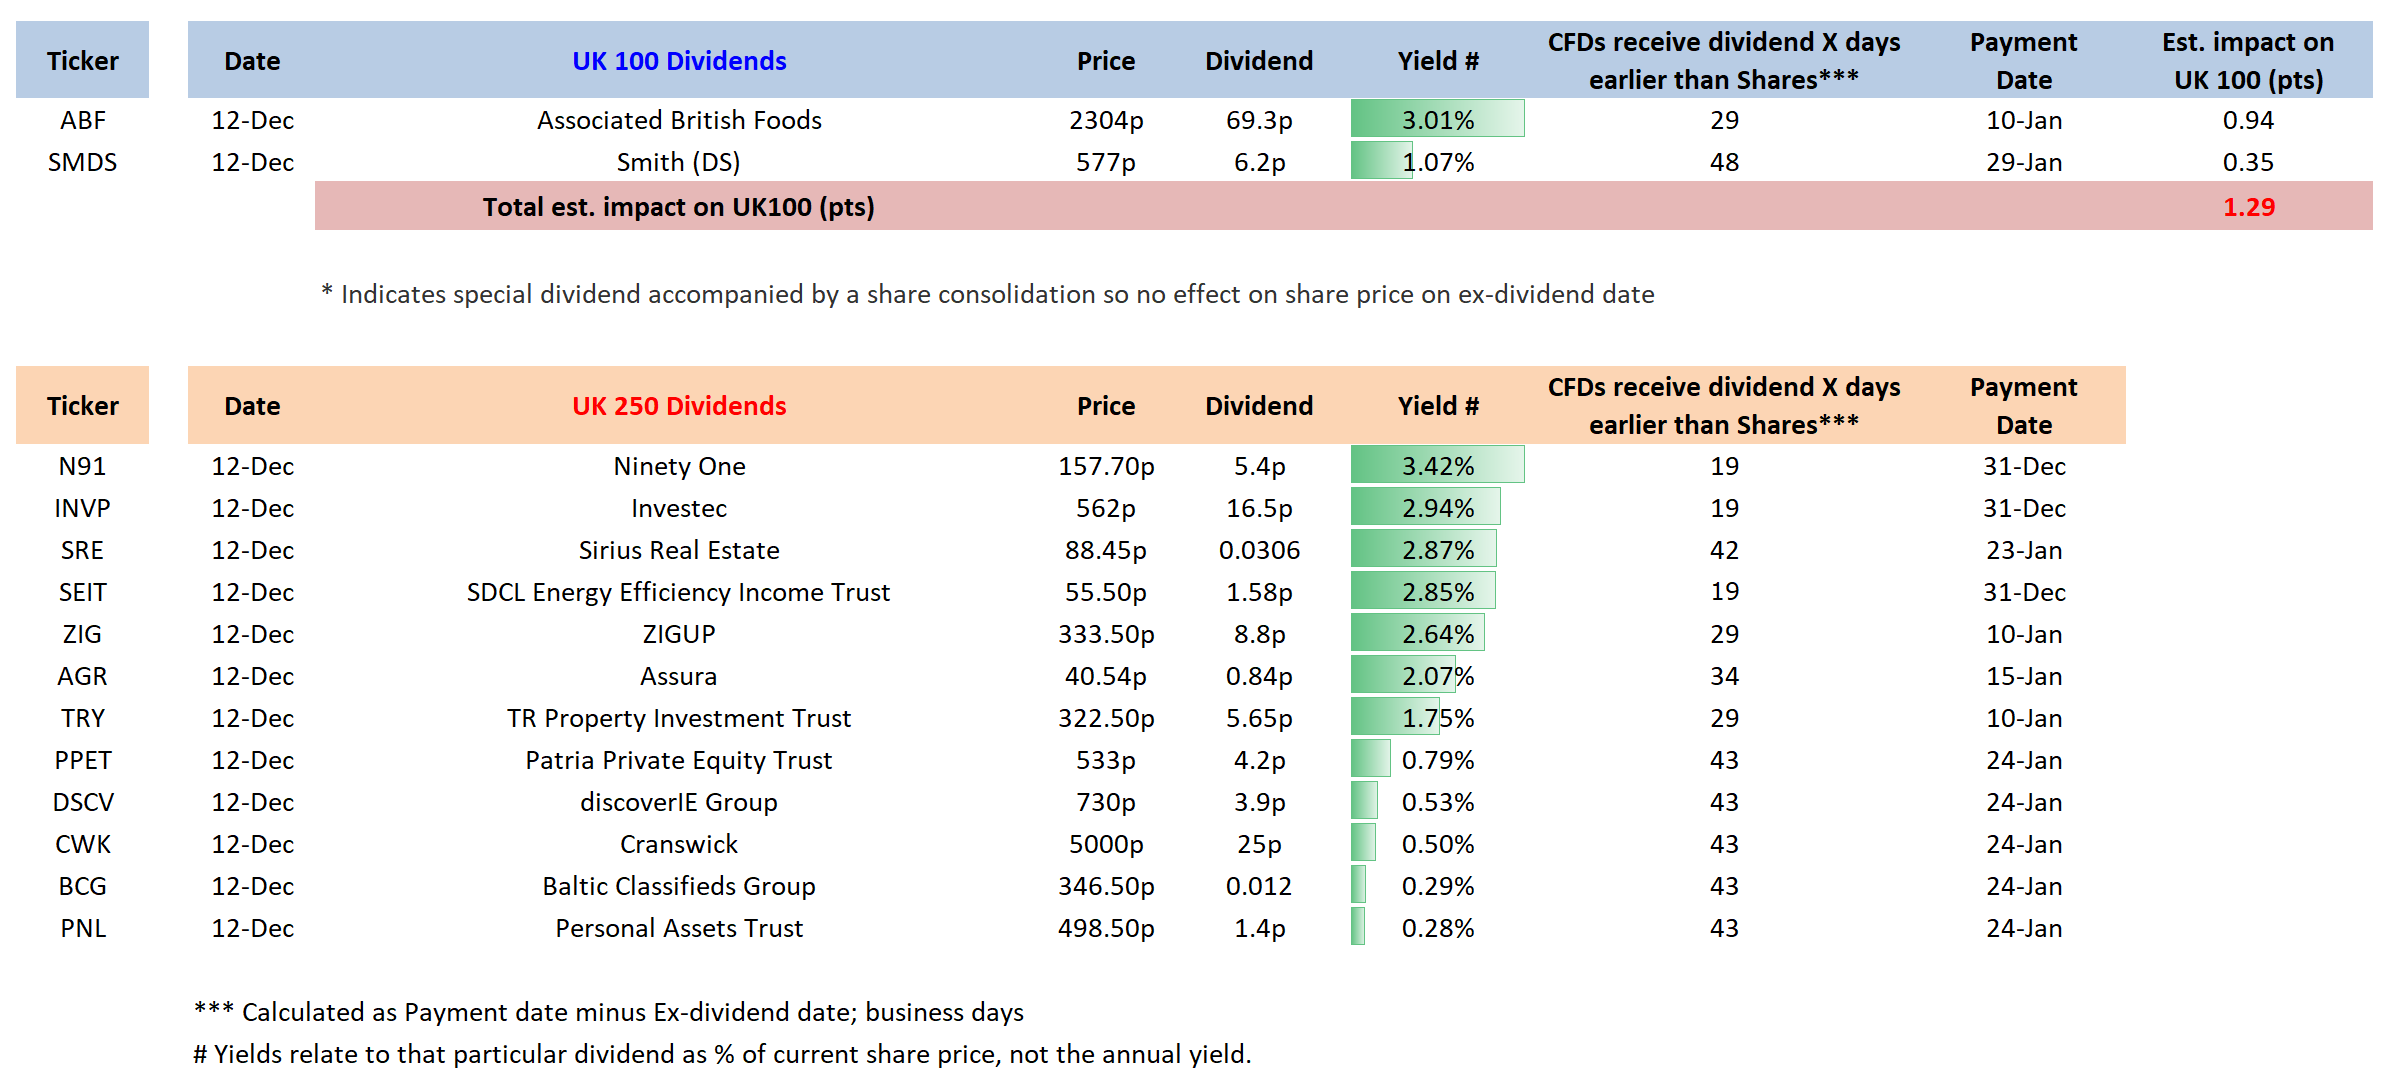
Task: Select the 3.01% yield bar
Action: 1438,119
